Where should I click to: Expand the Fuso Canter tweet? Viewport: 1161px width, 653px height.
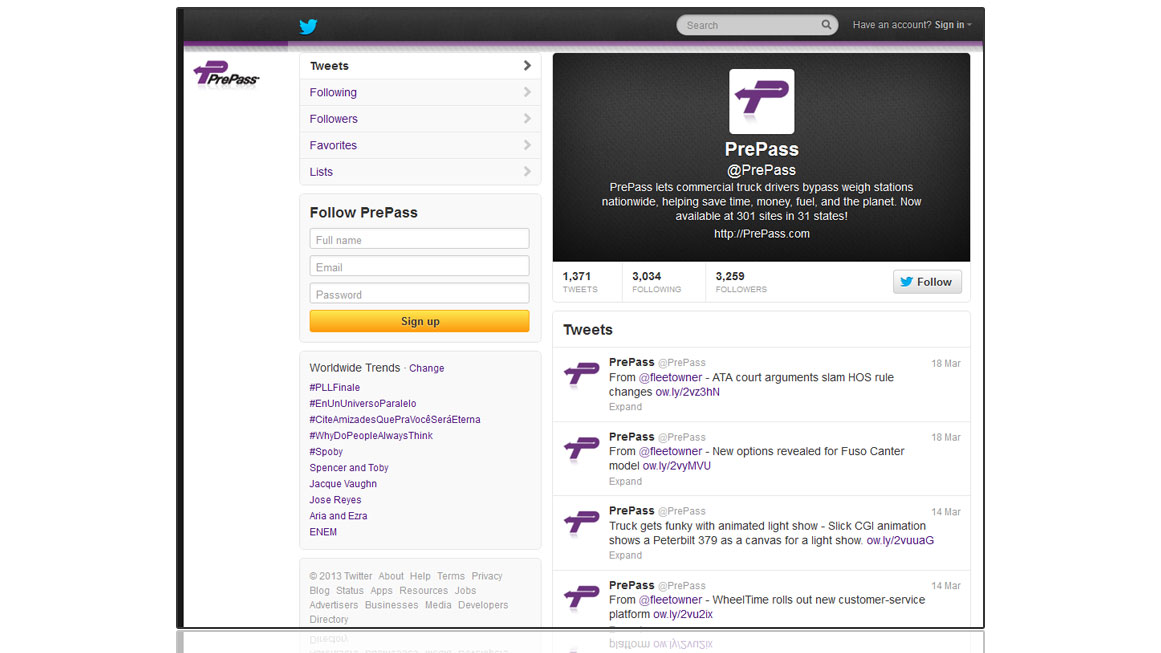[625, 481]
